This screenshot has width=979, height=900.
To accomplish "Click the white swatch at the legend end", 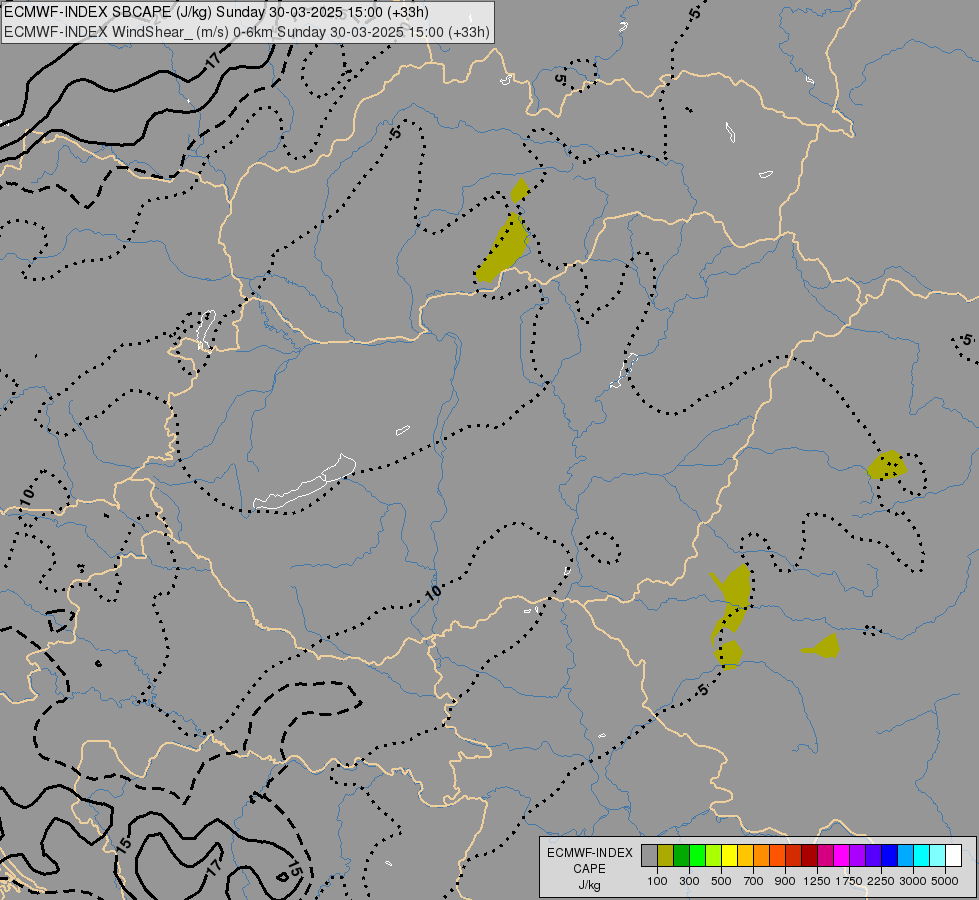I will coord(953,855).
